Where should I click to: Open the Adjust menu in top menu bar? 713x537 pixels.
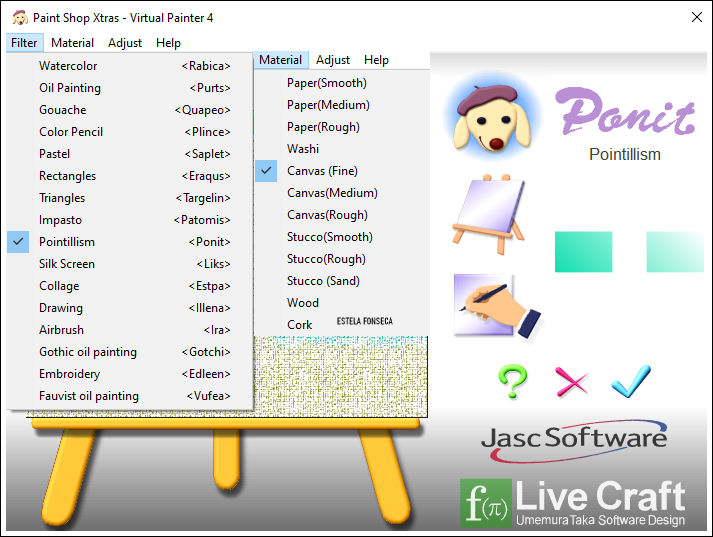(x=125, y=43)
